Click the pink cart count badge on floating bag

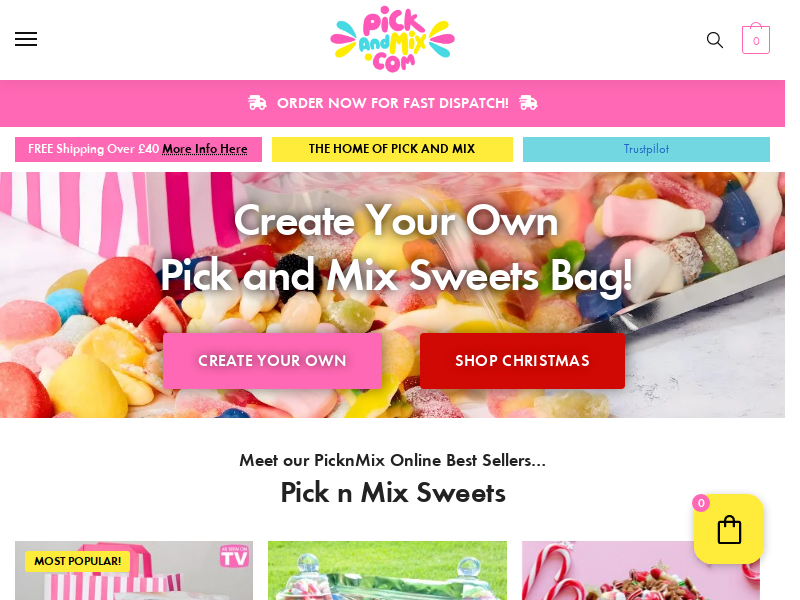[701, 503]
